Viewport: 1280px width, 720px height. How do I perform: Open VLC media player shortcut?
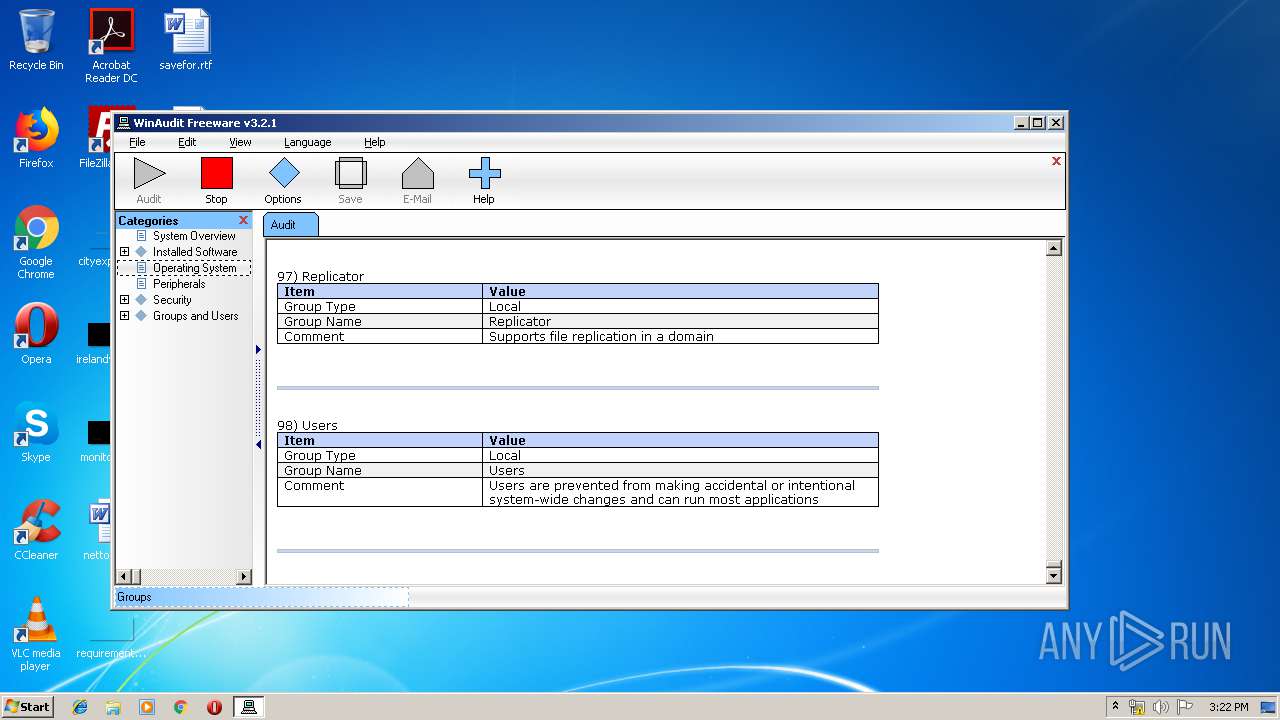[x=36, y=634]
